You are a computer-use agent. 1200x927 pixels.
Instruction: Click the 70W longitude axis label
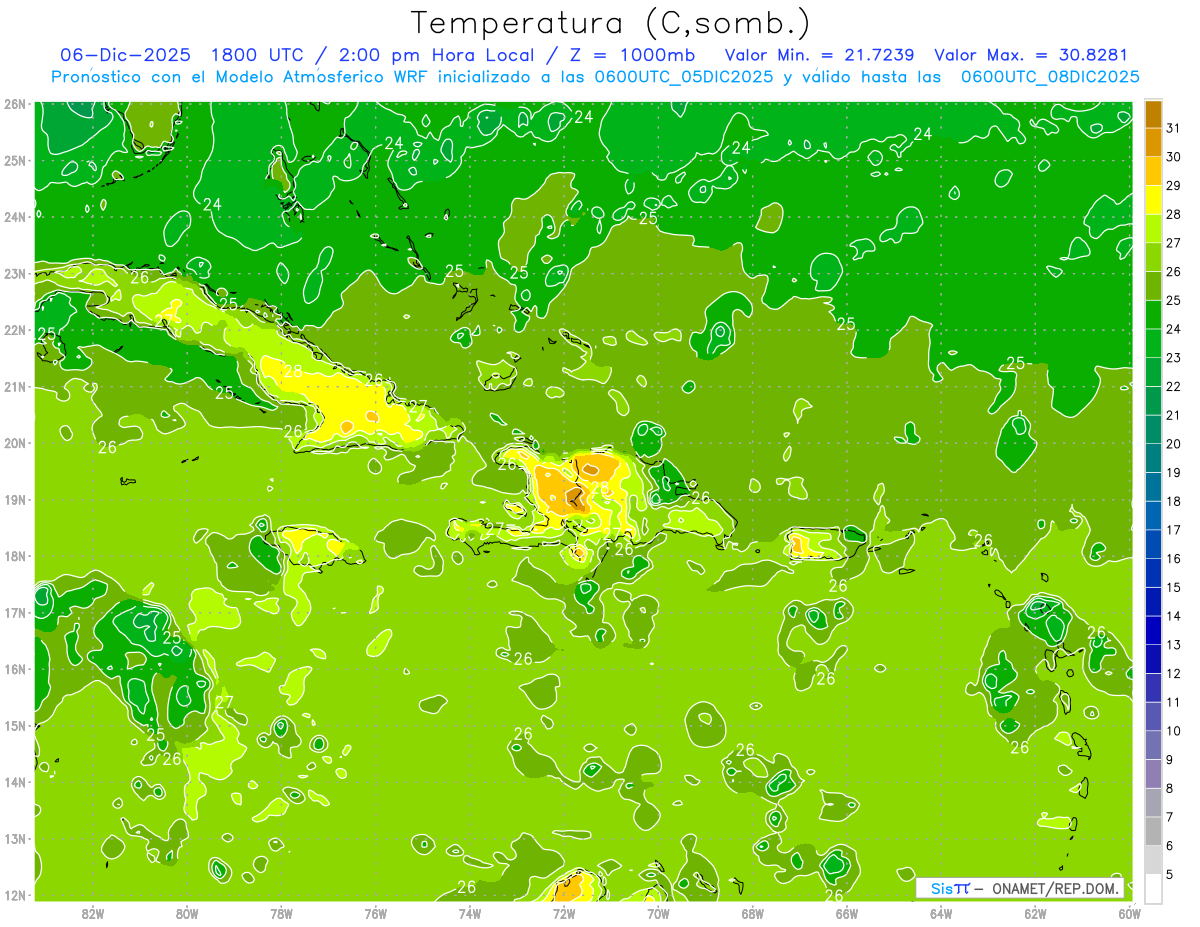(658, 913)
